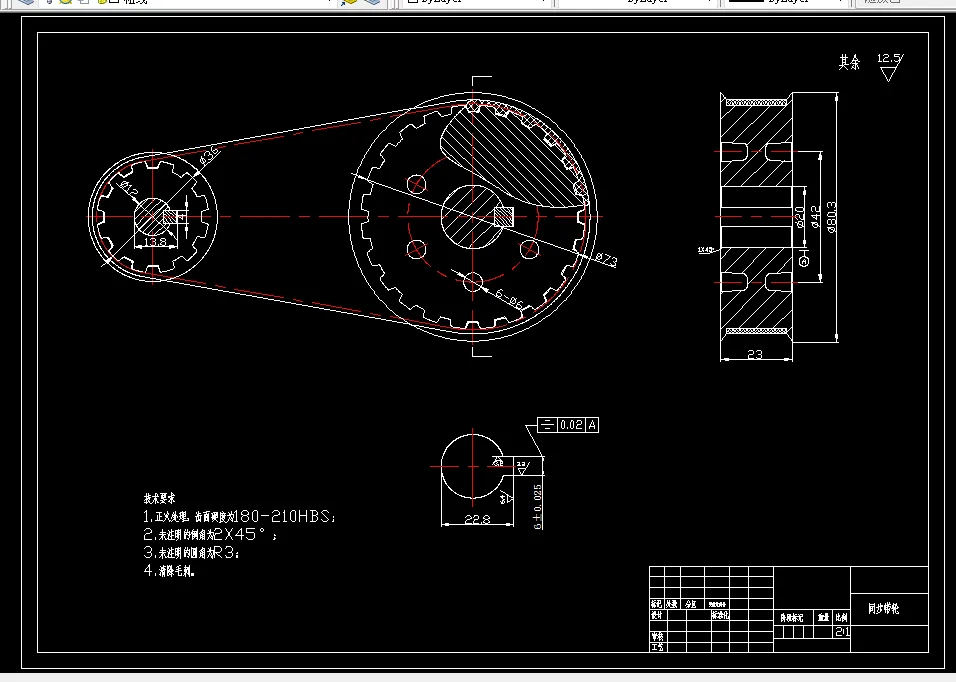Select the 1X45 chamfer note beside section view
Screen dimensions: 956x682
click(705, 250)
